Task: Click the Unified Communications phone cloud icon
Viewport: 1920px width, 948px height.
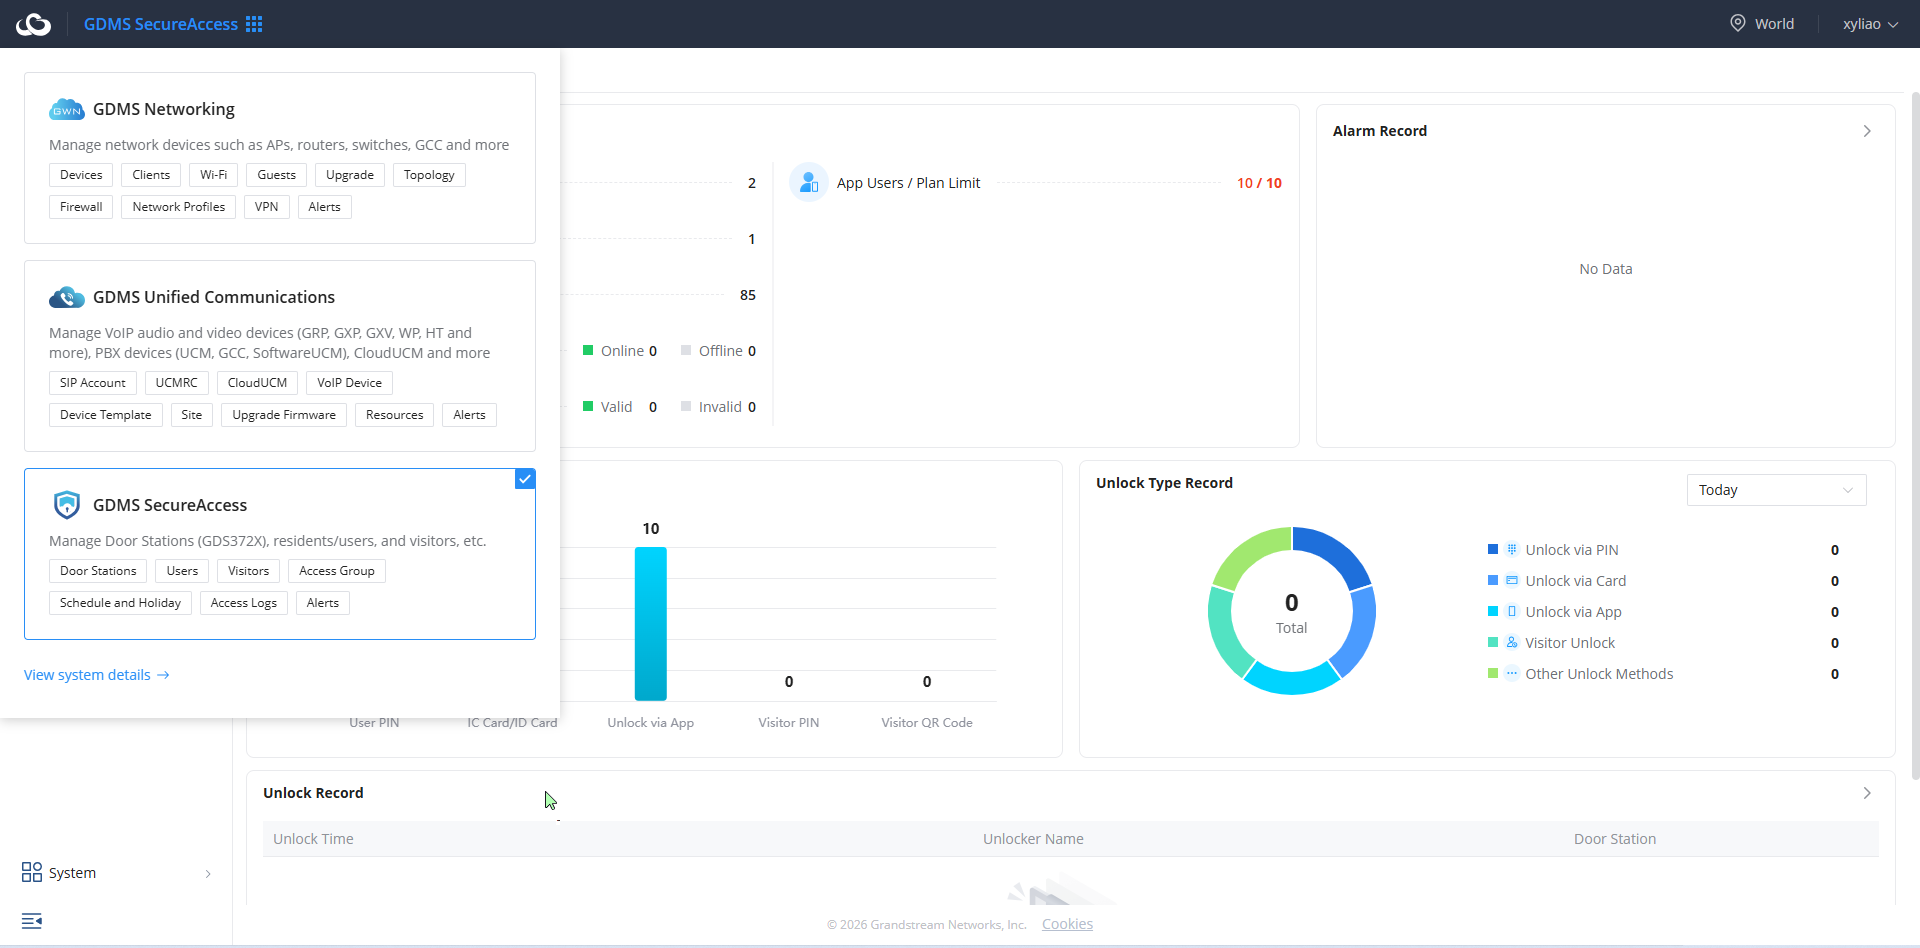Action: tap(66, 297)
